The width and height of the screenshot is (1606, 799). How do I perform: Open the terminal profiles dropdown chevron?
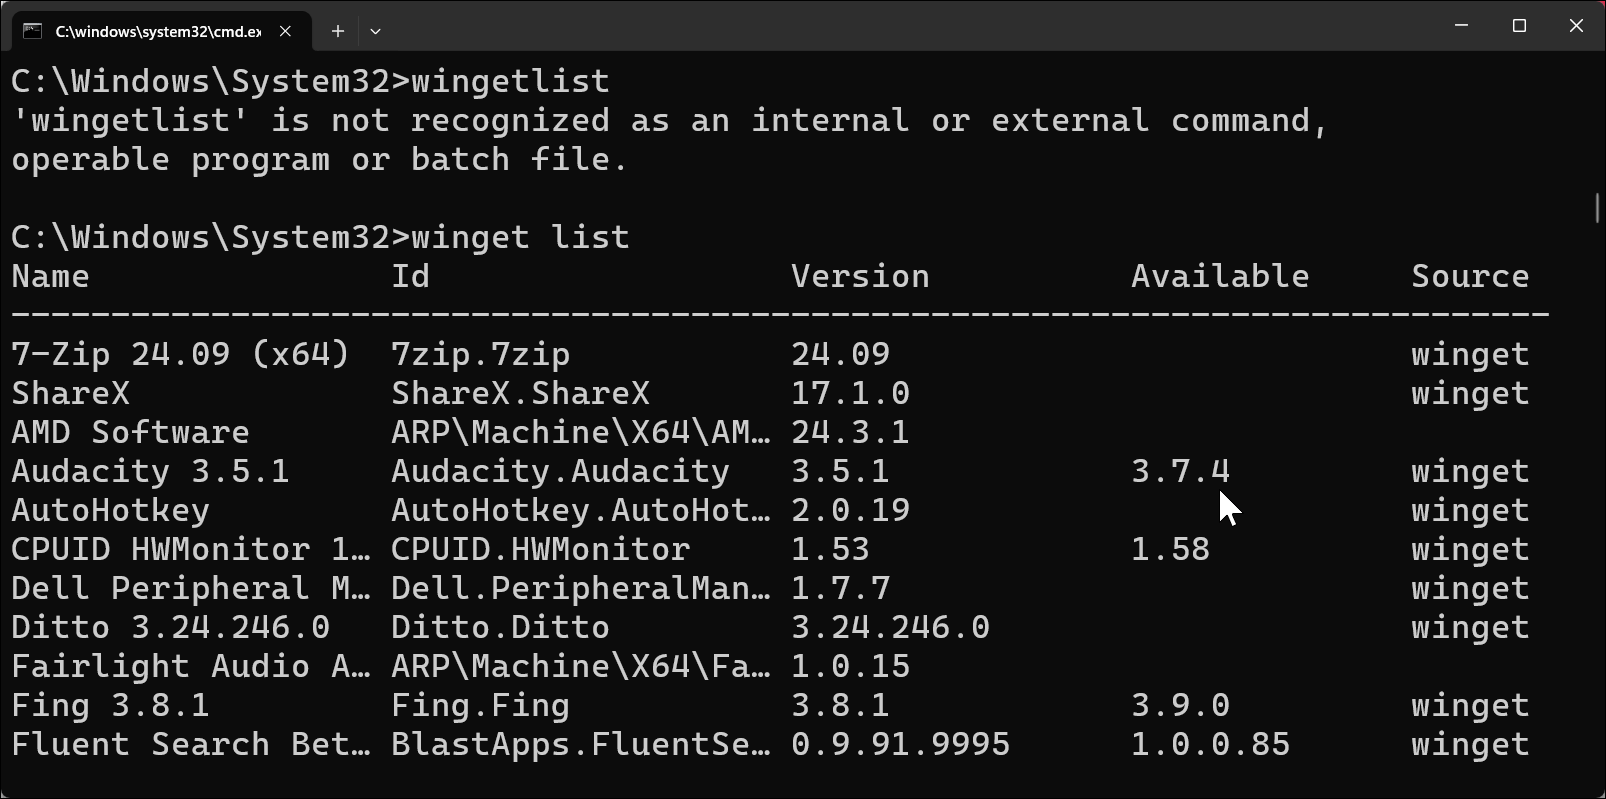(375, 31)
